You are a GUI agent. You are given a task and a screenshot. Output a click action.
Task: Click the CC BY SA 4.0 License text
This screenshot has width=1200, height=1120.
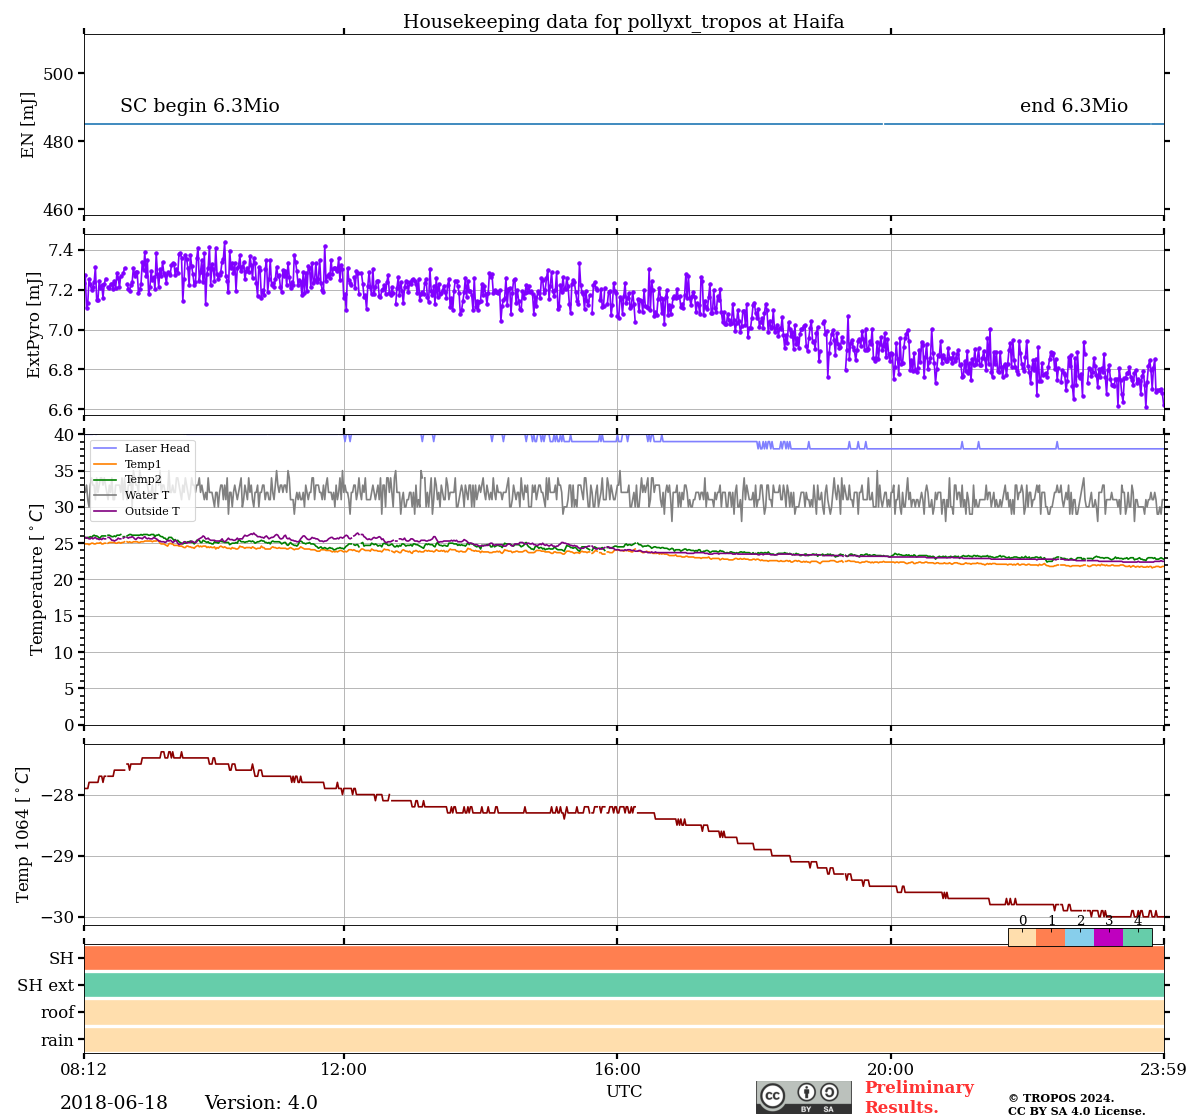click(1076, 1111)
